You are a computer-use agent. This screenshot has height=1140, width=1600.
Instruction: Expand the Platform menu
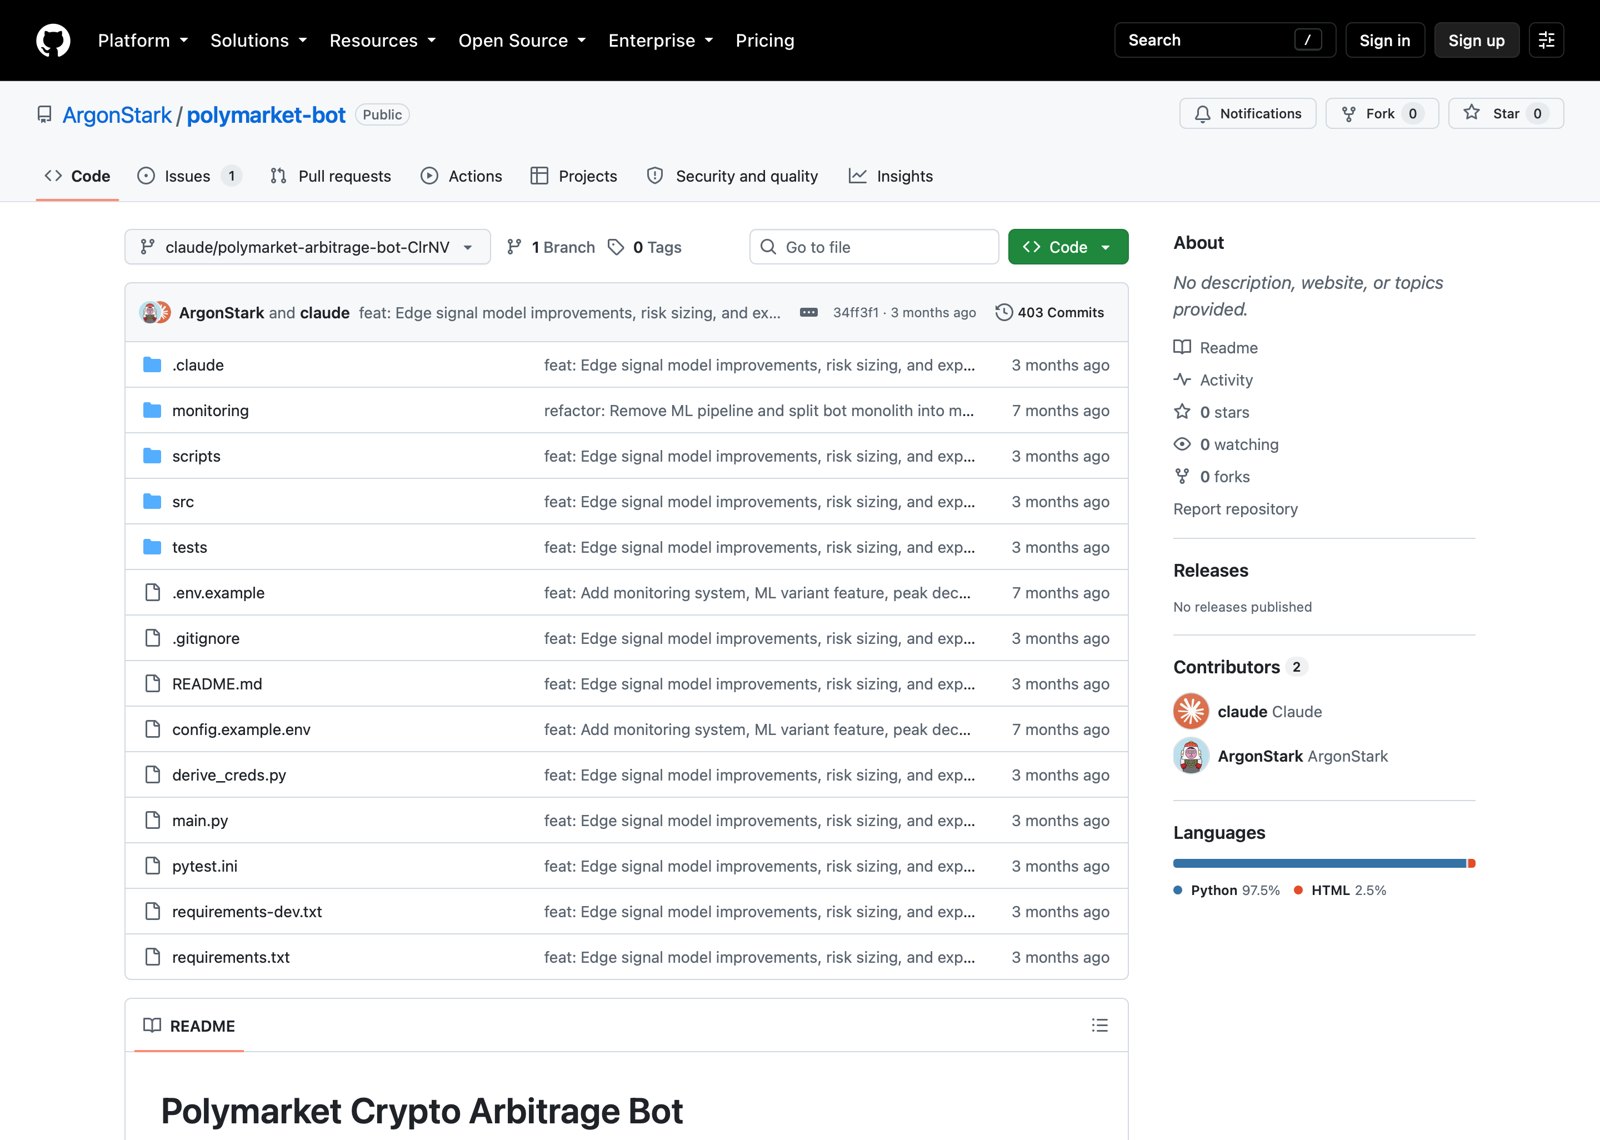(143, 40)
